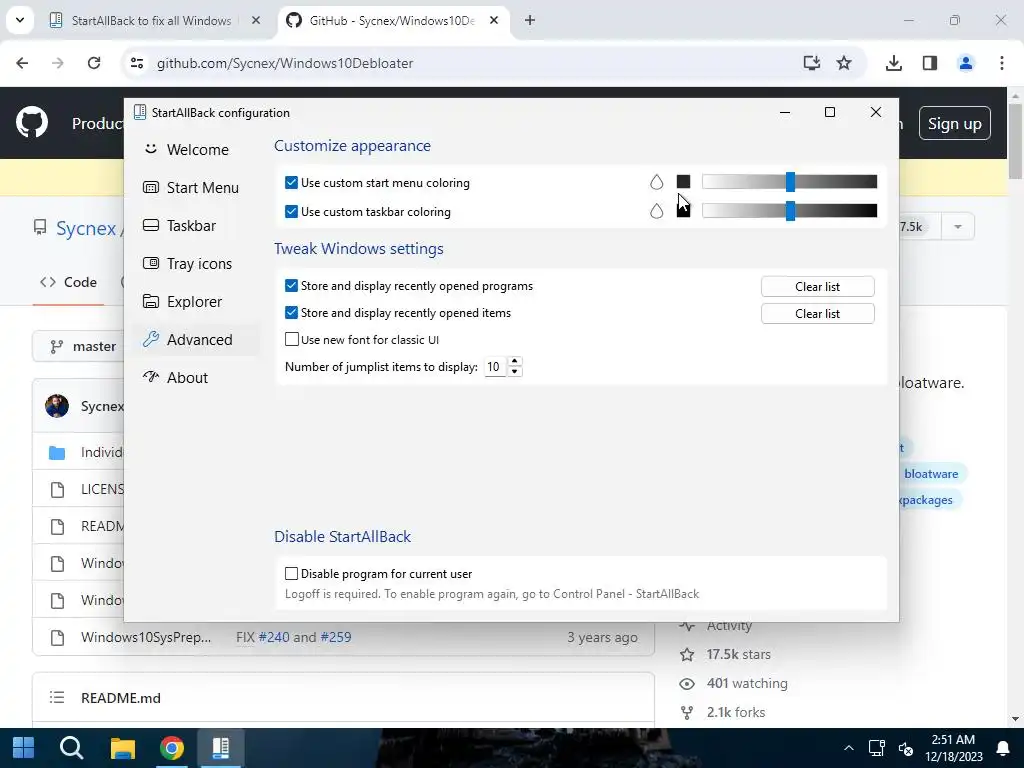The image size is (1024, 768).
Task: Open a new browser tab
Action: [x=530, y=20]
